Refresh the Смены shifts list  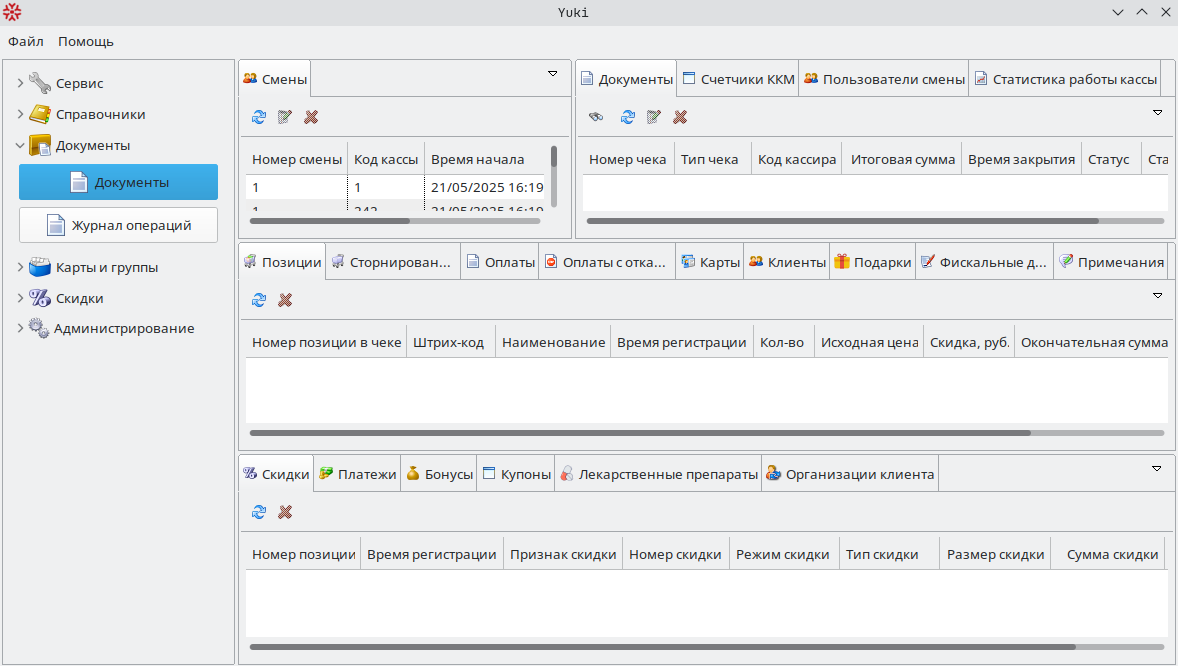pyautogui.click(x=259, y=117)
